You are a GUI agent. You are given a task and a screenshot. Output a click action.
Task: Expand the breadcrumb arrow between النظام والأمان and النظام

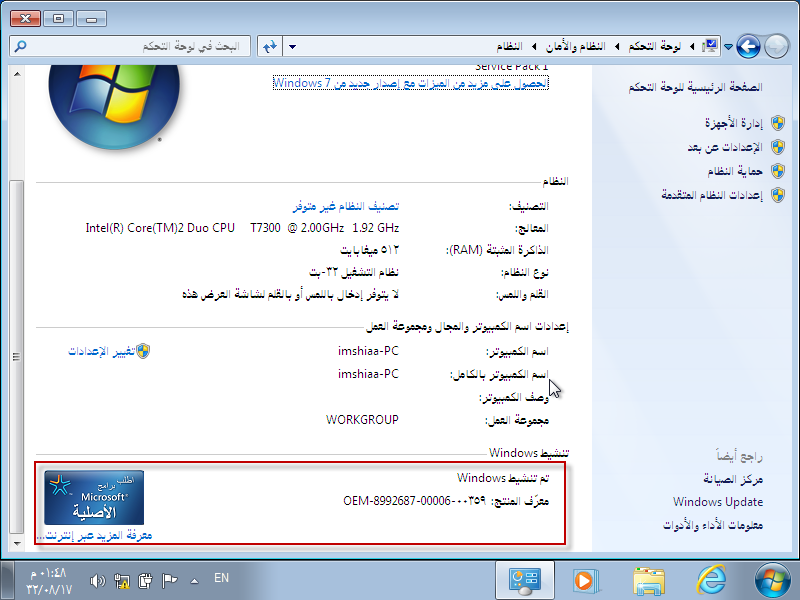pos(534,47)
